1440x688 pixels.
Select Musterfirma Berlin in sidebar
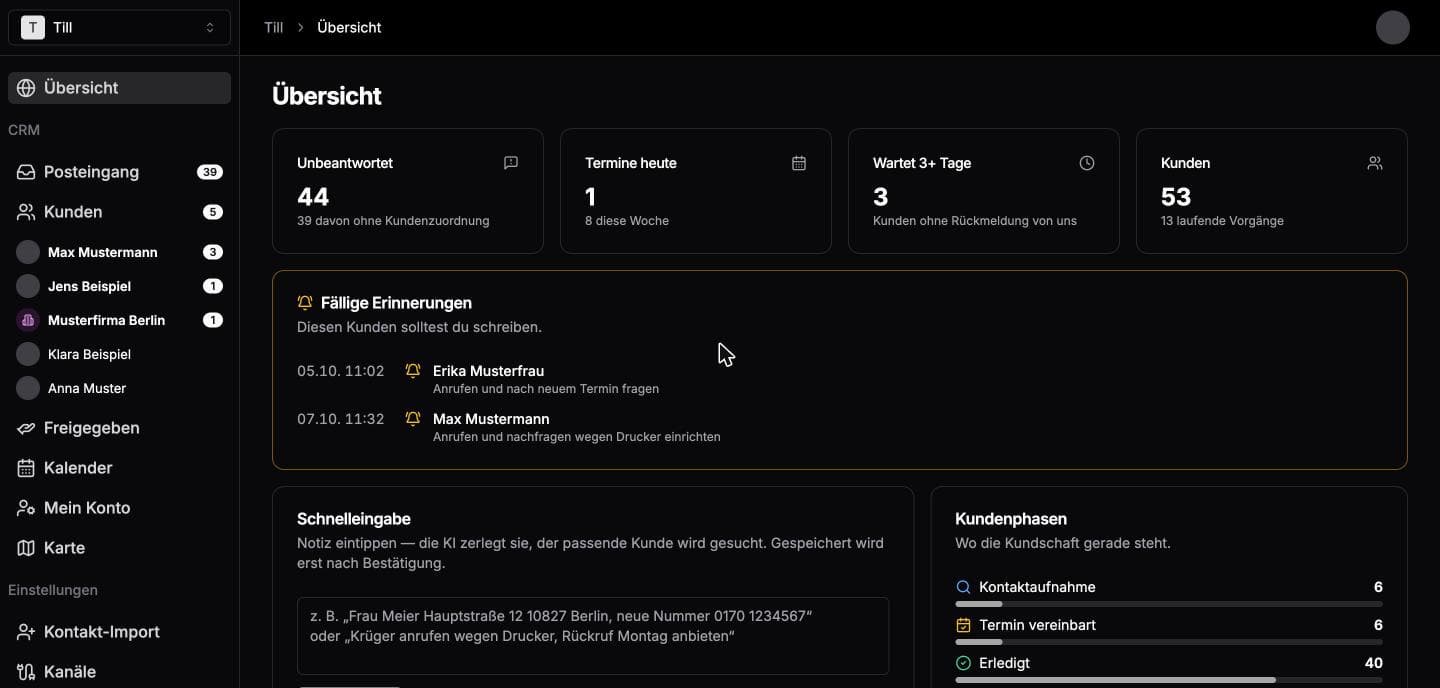(119, 320)
